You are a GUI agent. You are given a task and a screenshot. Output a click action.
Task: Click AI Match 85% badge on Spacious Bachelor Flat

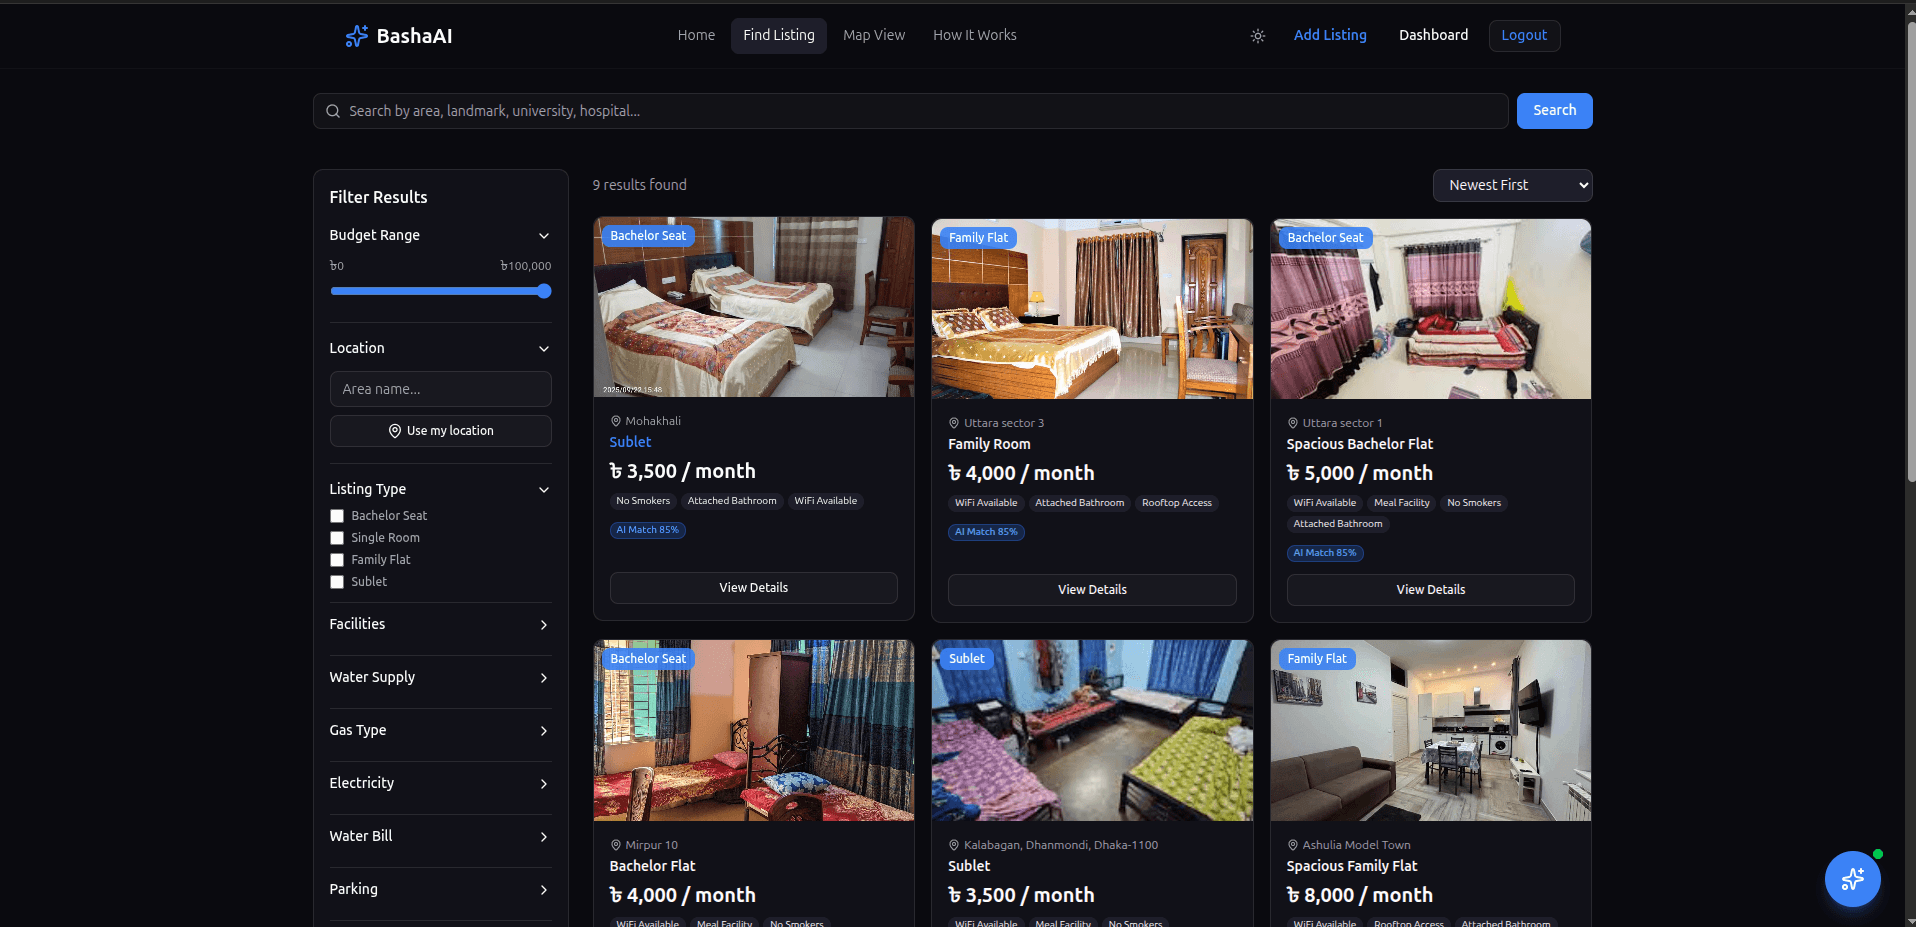(x=1325, y=553)
